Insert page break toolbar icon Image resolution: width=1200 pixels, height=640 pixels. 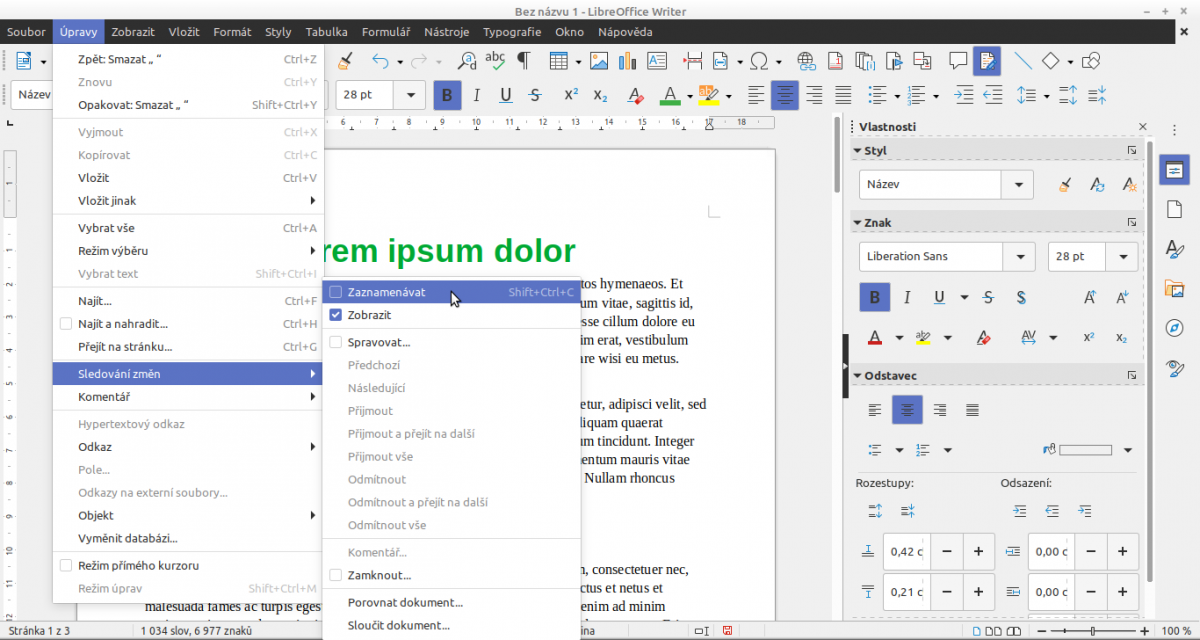click(694, 61)
